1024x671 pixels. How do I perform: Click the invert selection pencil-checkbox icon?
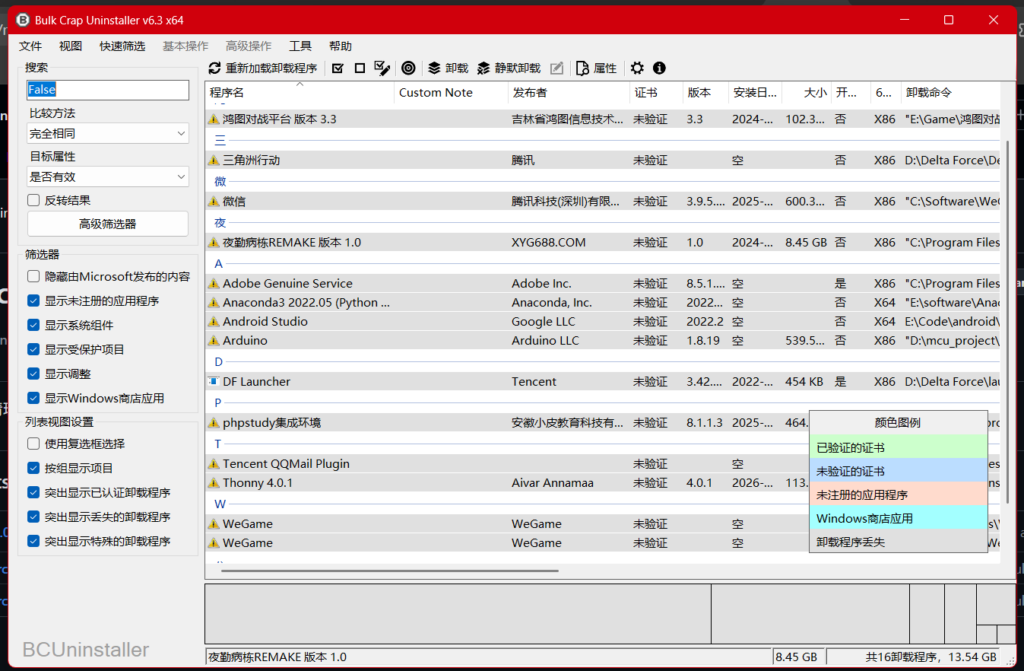[x=382, y=68]
